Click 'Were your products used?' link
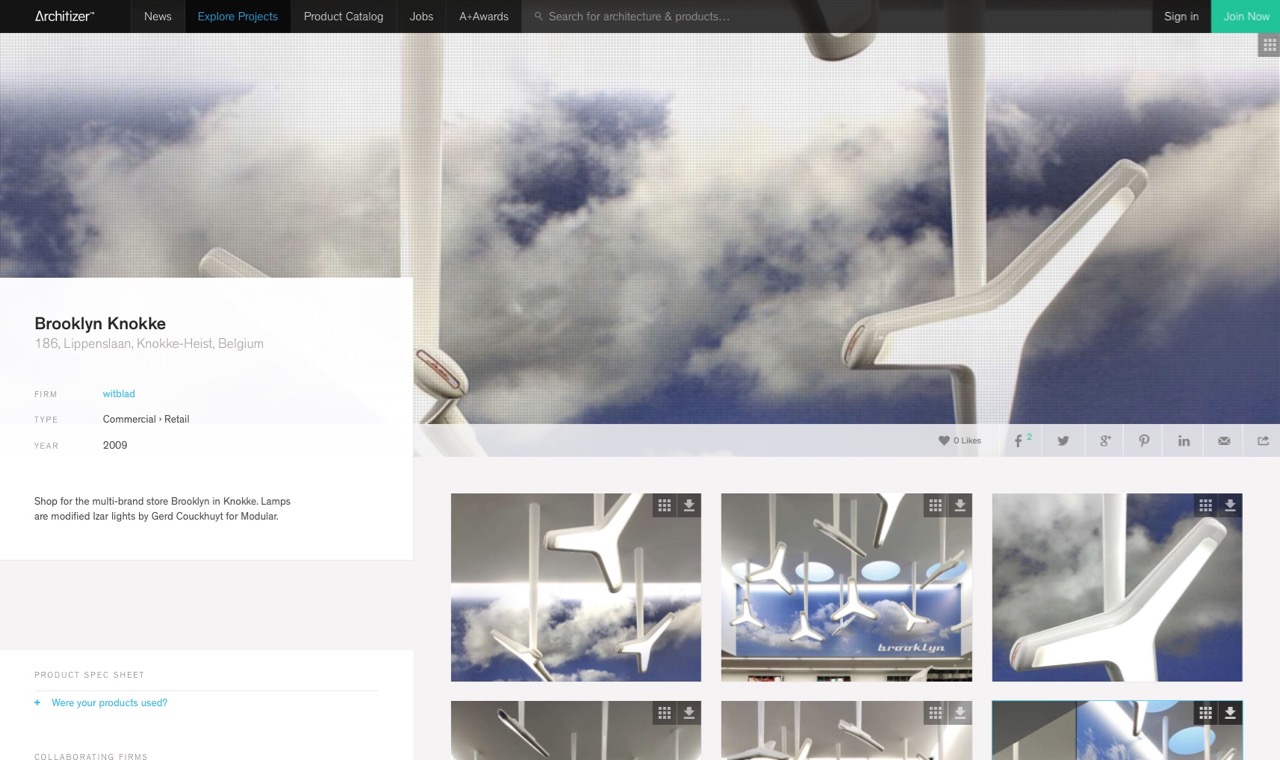 (109, 703)
